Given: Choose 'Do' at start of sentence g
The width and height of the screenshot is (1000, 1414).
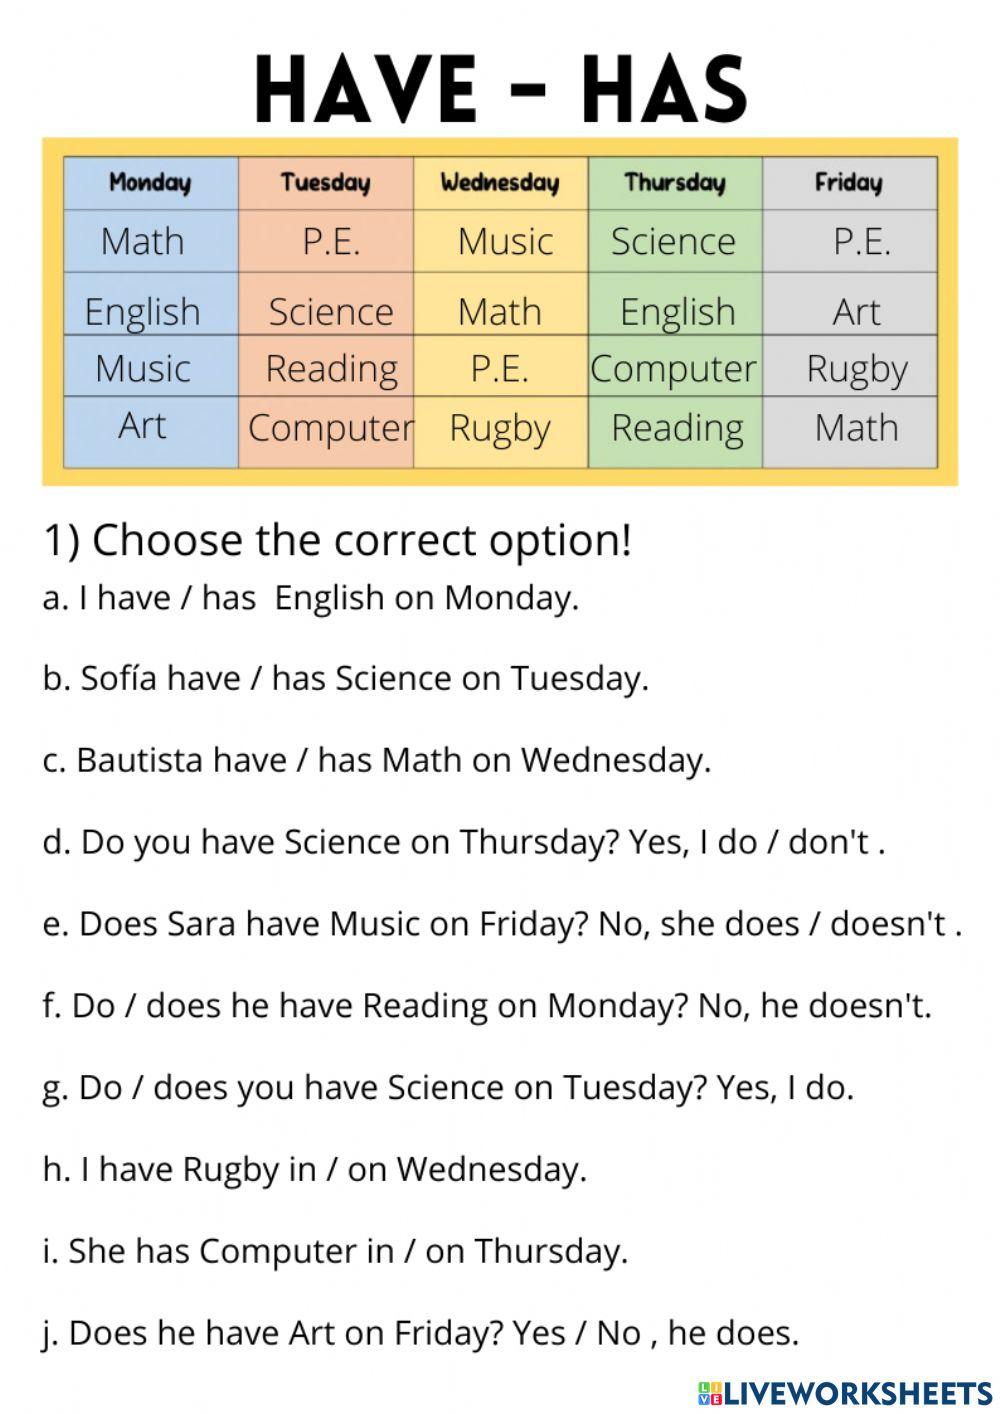Looking at the screenshot, I should 99,1088.
